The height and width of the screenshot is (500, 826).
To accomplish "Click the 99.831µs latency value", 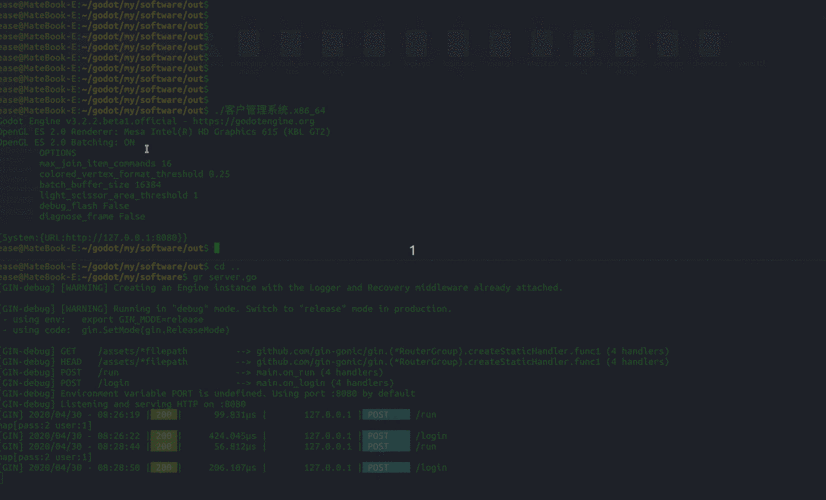I will [235, 415].
